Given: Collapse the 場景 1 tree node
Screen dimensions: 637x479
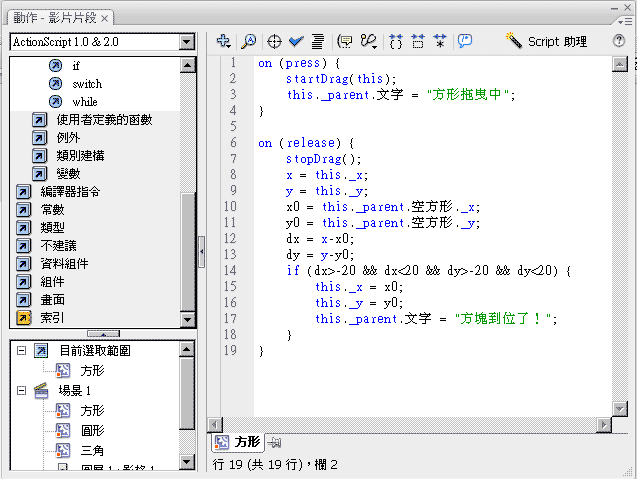Looking at the screenshot, I should (19, 391).
